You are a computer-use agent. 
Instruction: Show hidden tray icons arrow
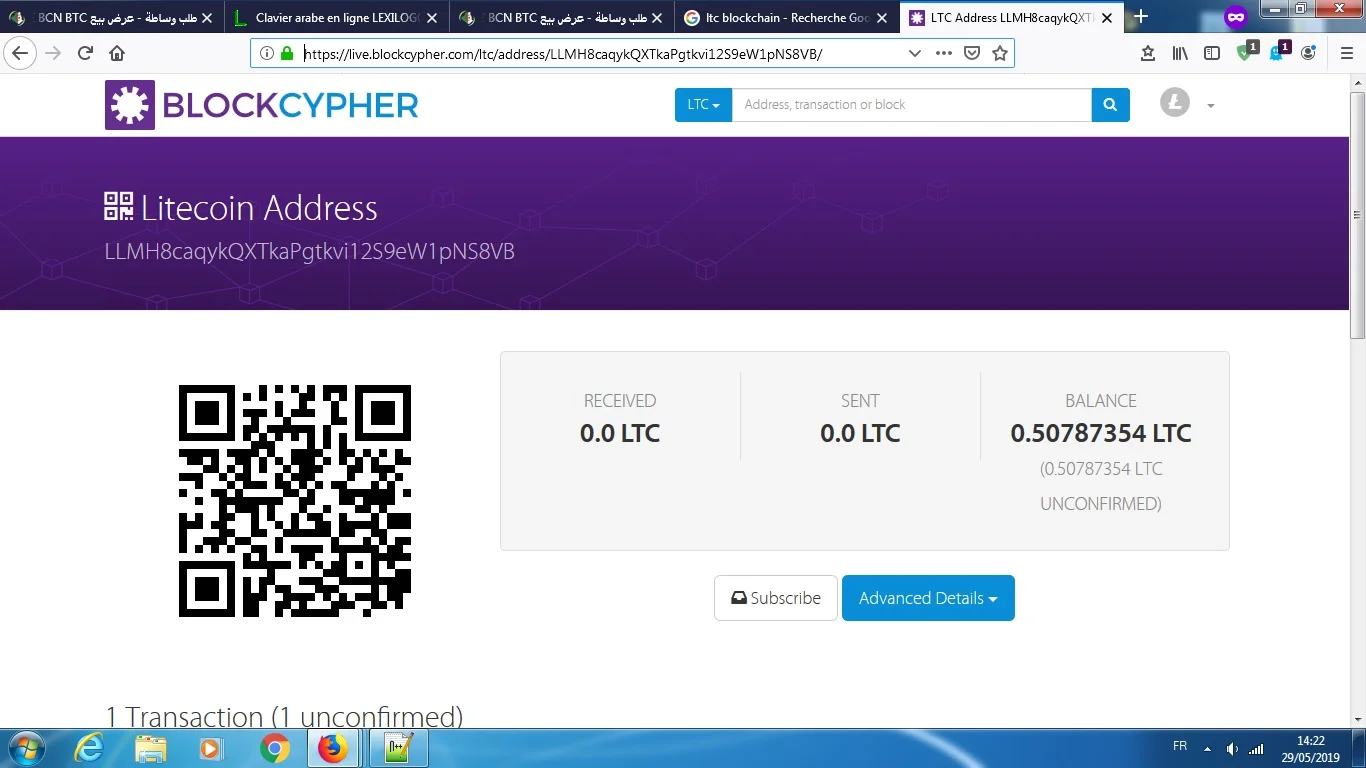pyautogui.click(x=1209, y=748)
